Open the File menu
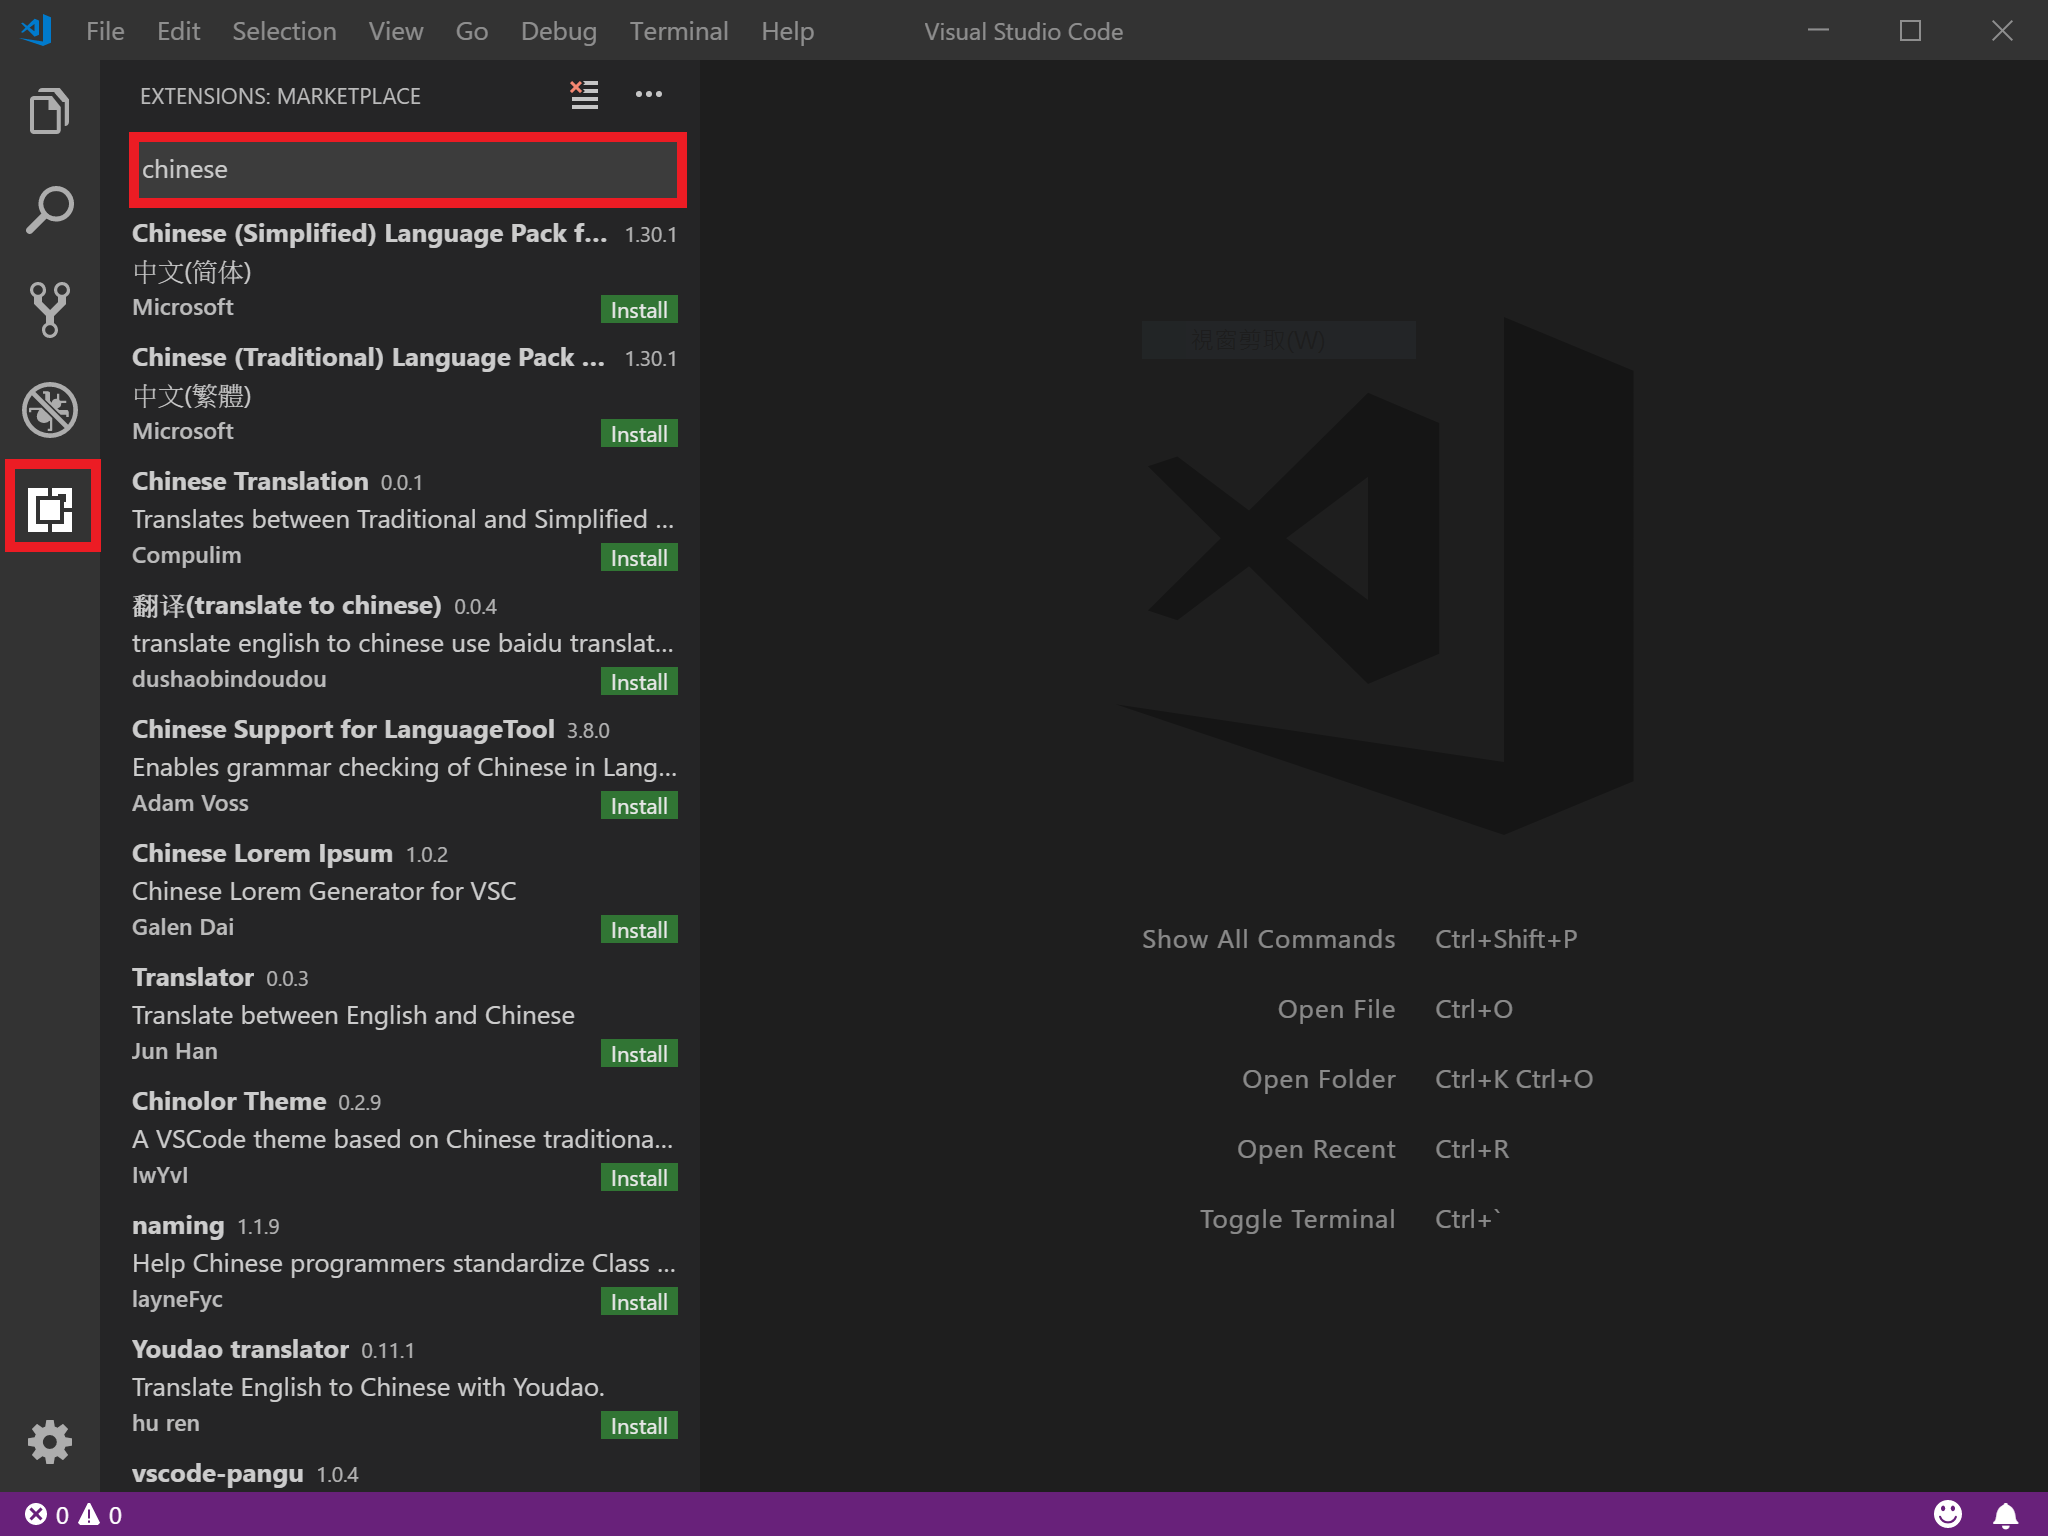Screen dimensions: 2048x1536 coord(104,31)
